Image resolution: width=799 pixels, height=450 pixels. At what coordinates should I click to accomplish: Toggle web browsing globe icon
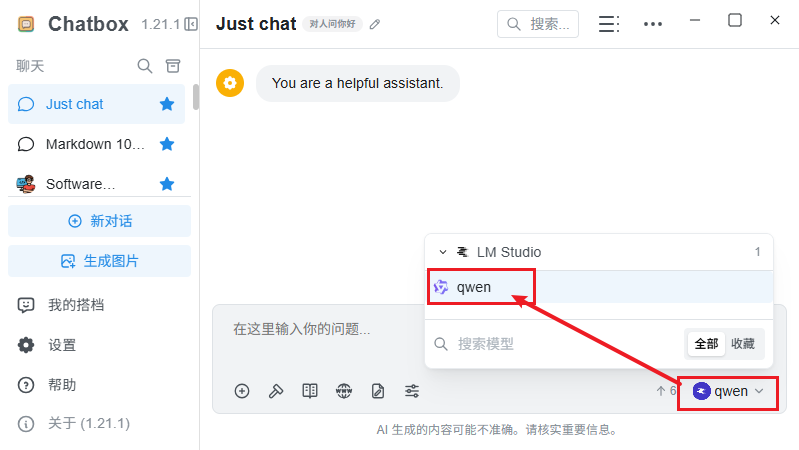[344, 391]
